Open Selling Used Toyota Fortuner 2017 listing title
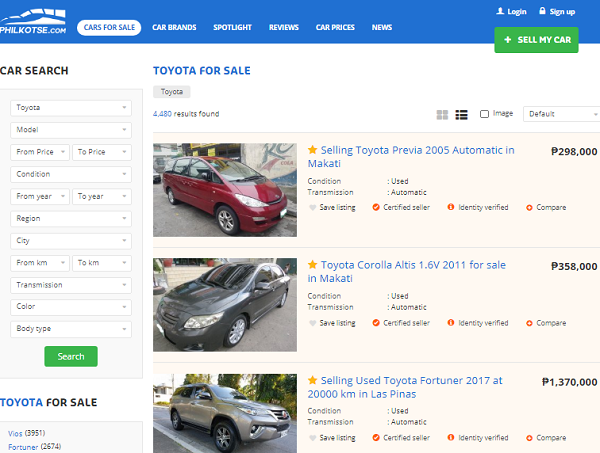This screenshot has width=600, height=453. [405, 387]
